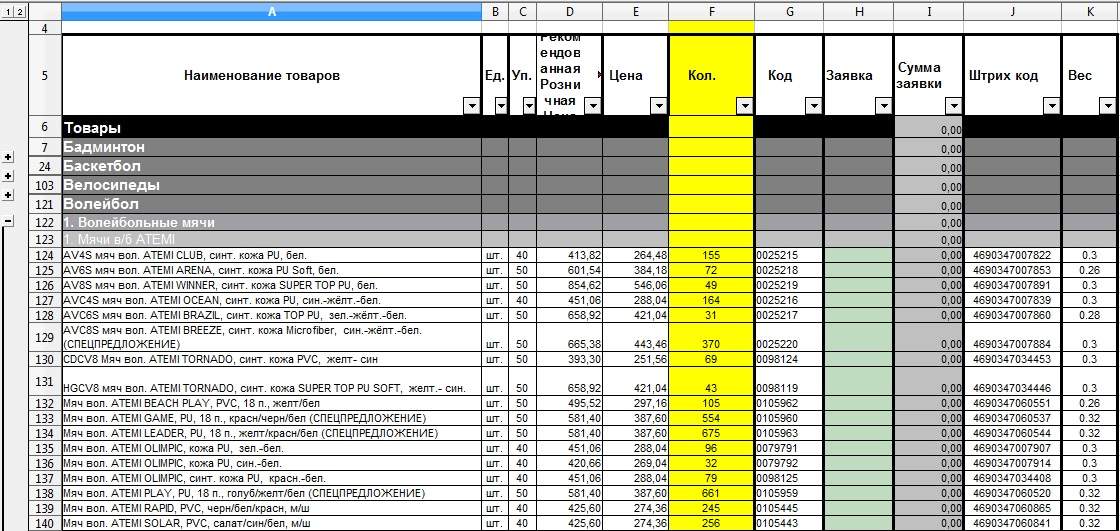The image size is (1120, 531).
Task: Select column F header
Action: pyautogui.click(x=711, y=11)
